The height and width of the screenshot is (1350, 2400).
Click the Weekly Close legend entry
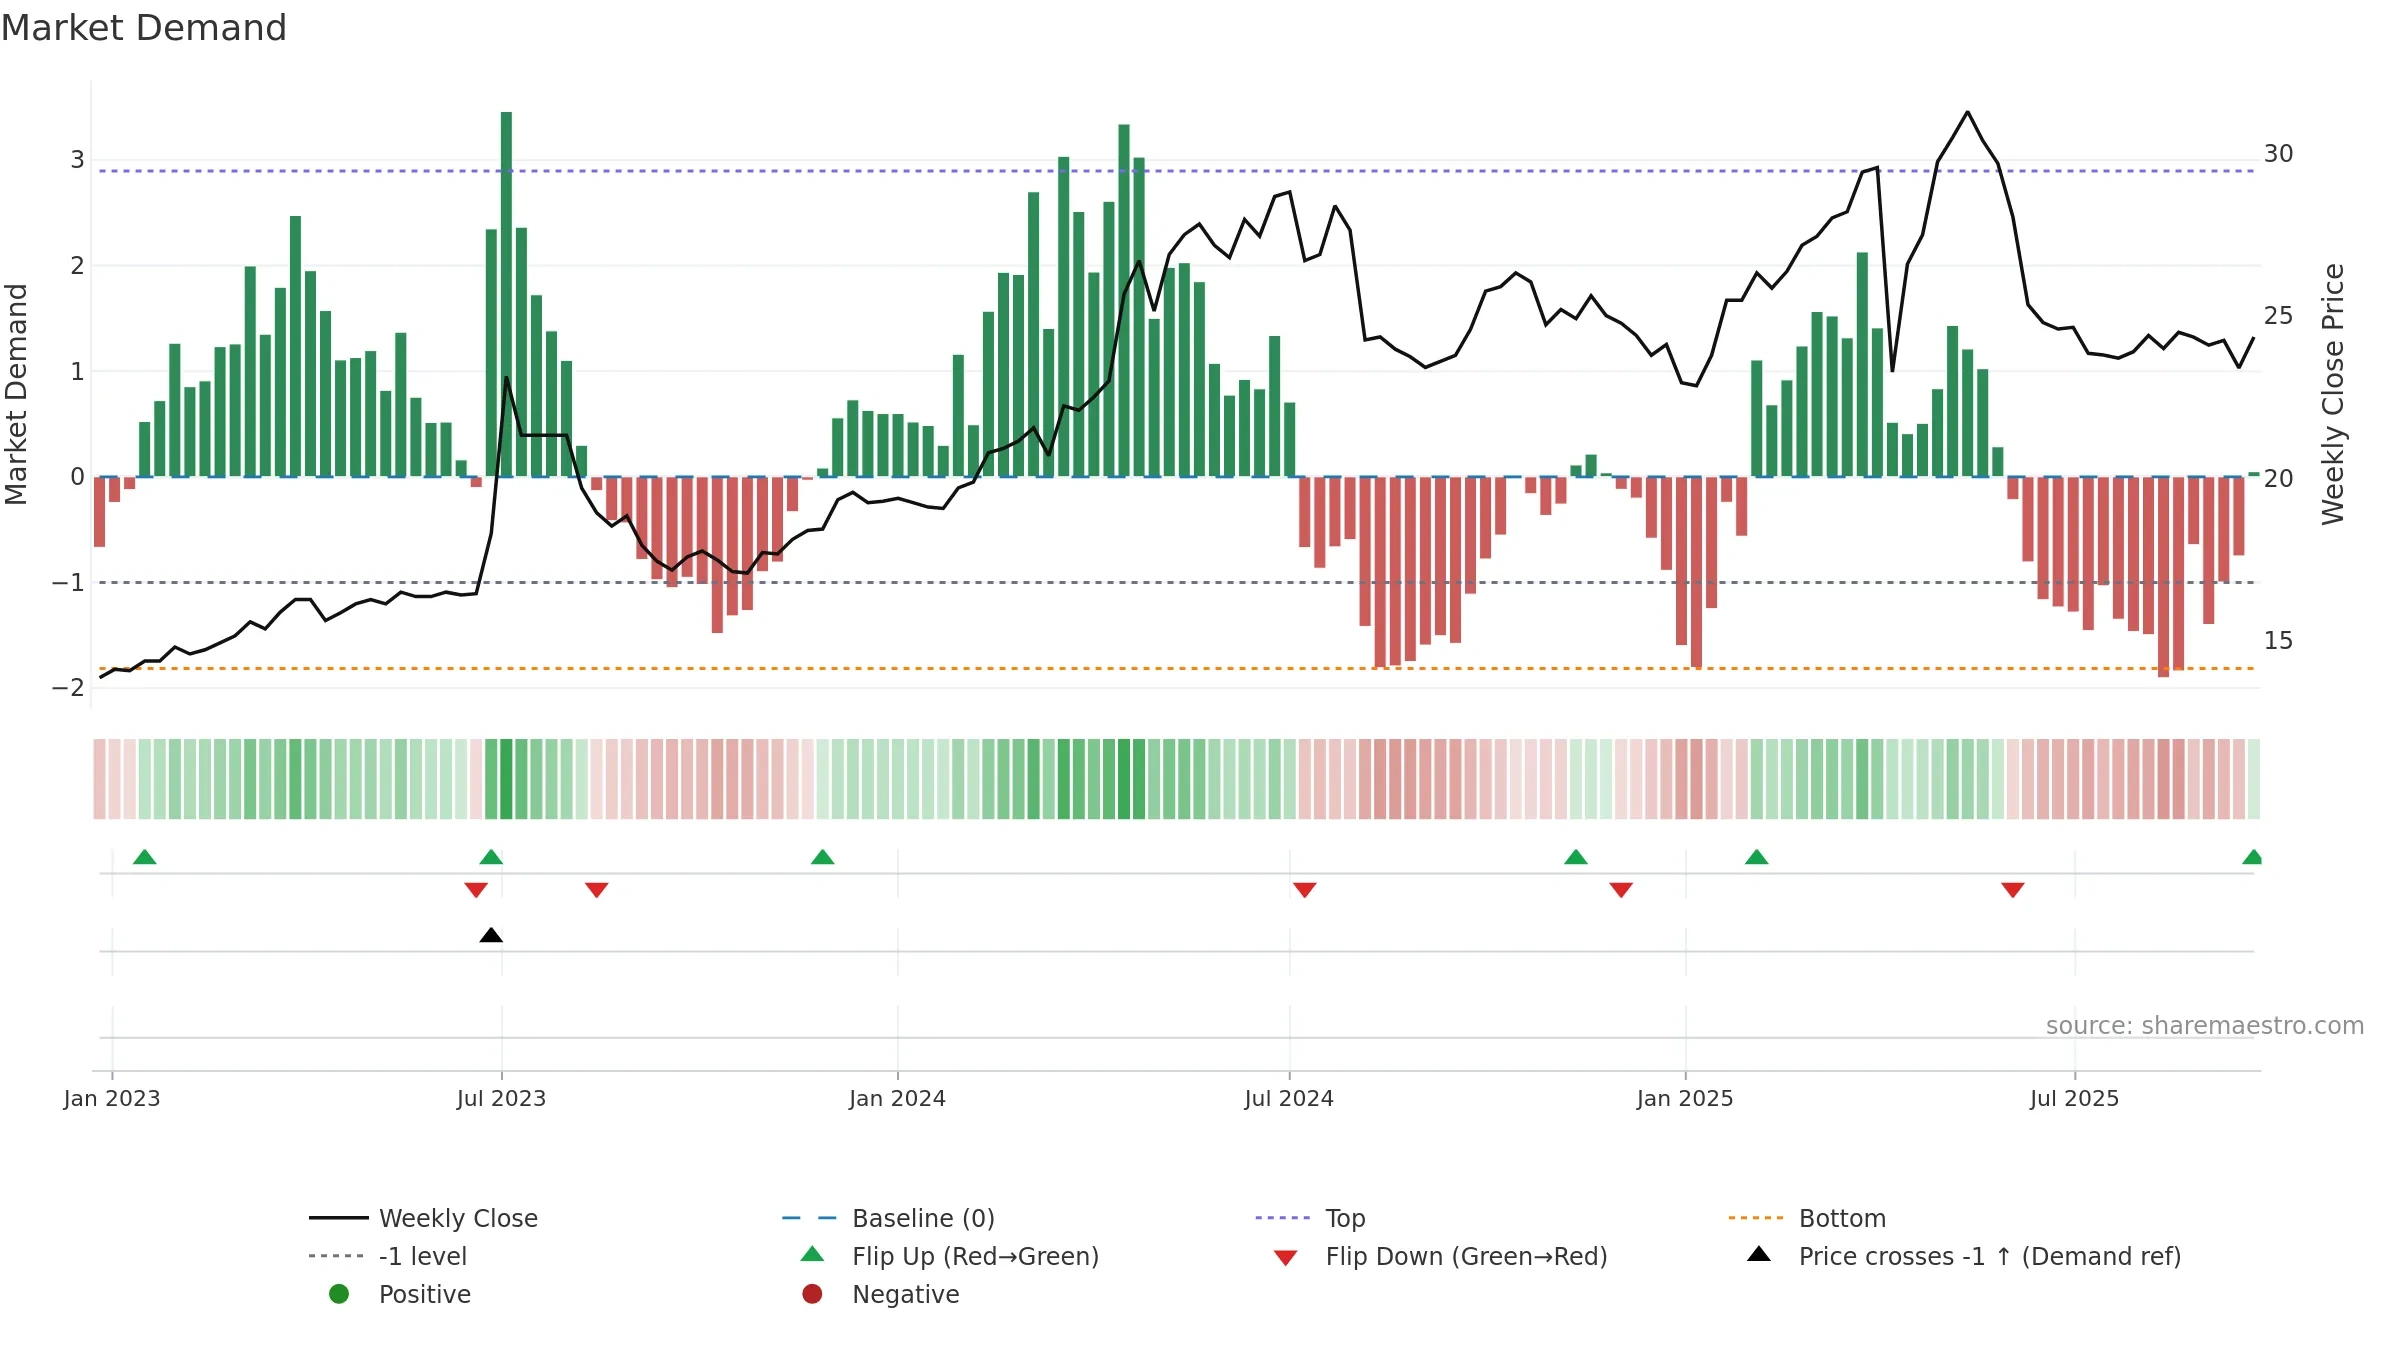point(424,1218)
